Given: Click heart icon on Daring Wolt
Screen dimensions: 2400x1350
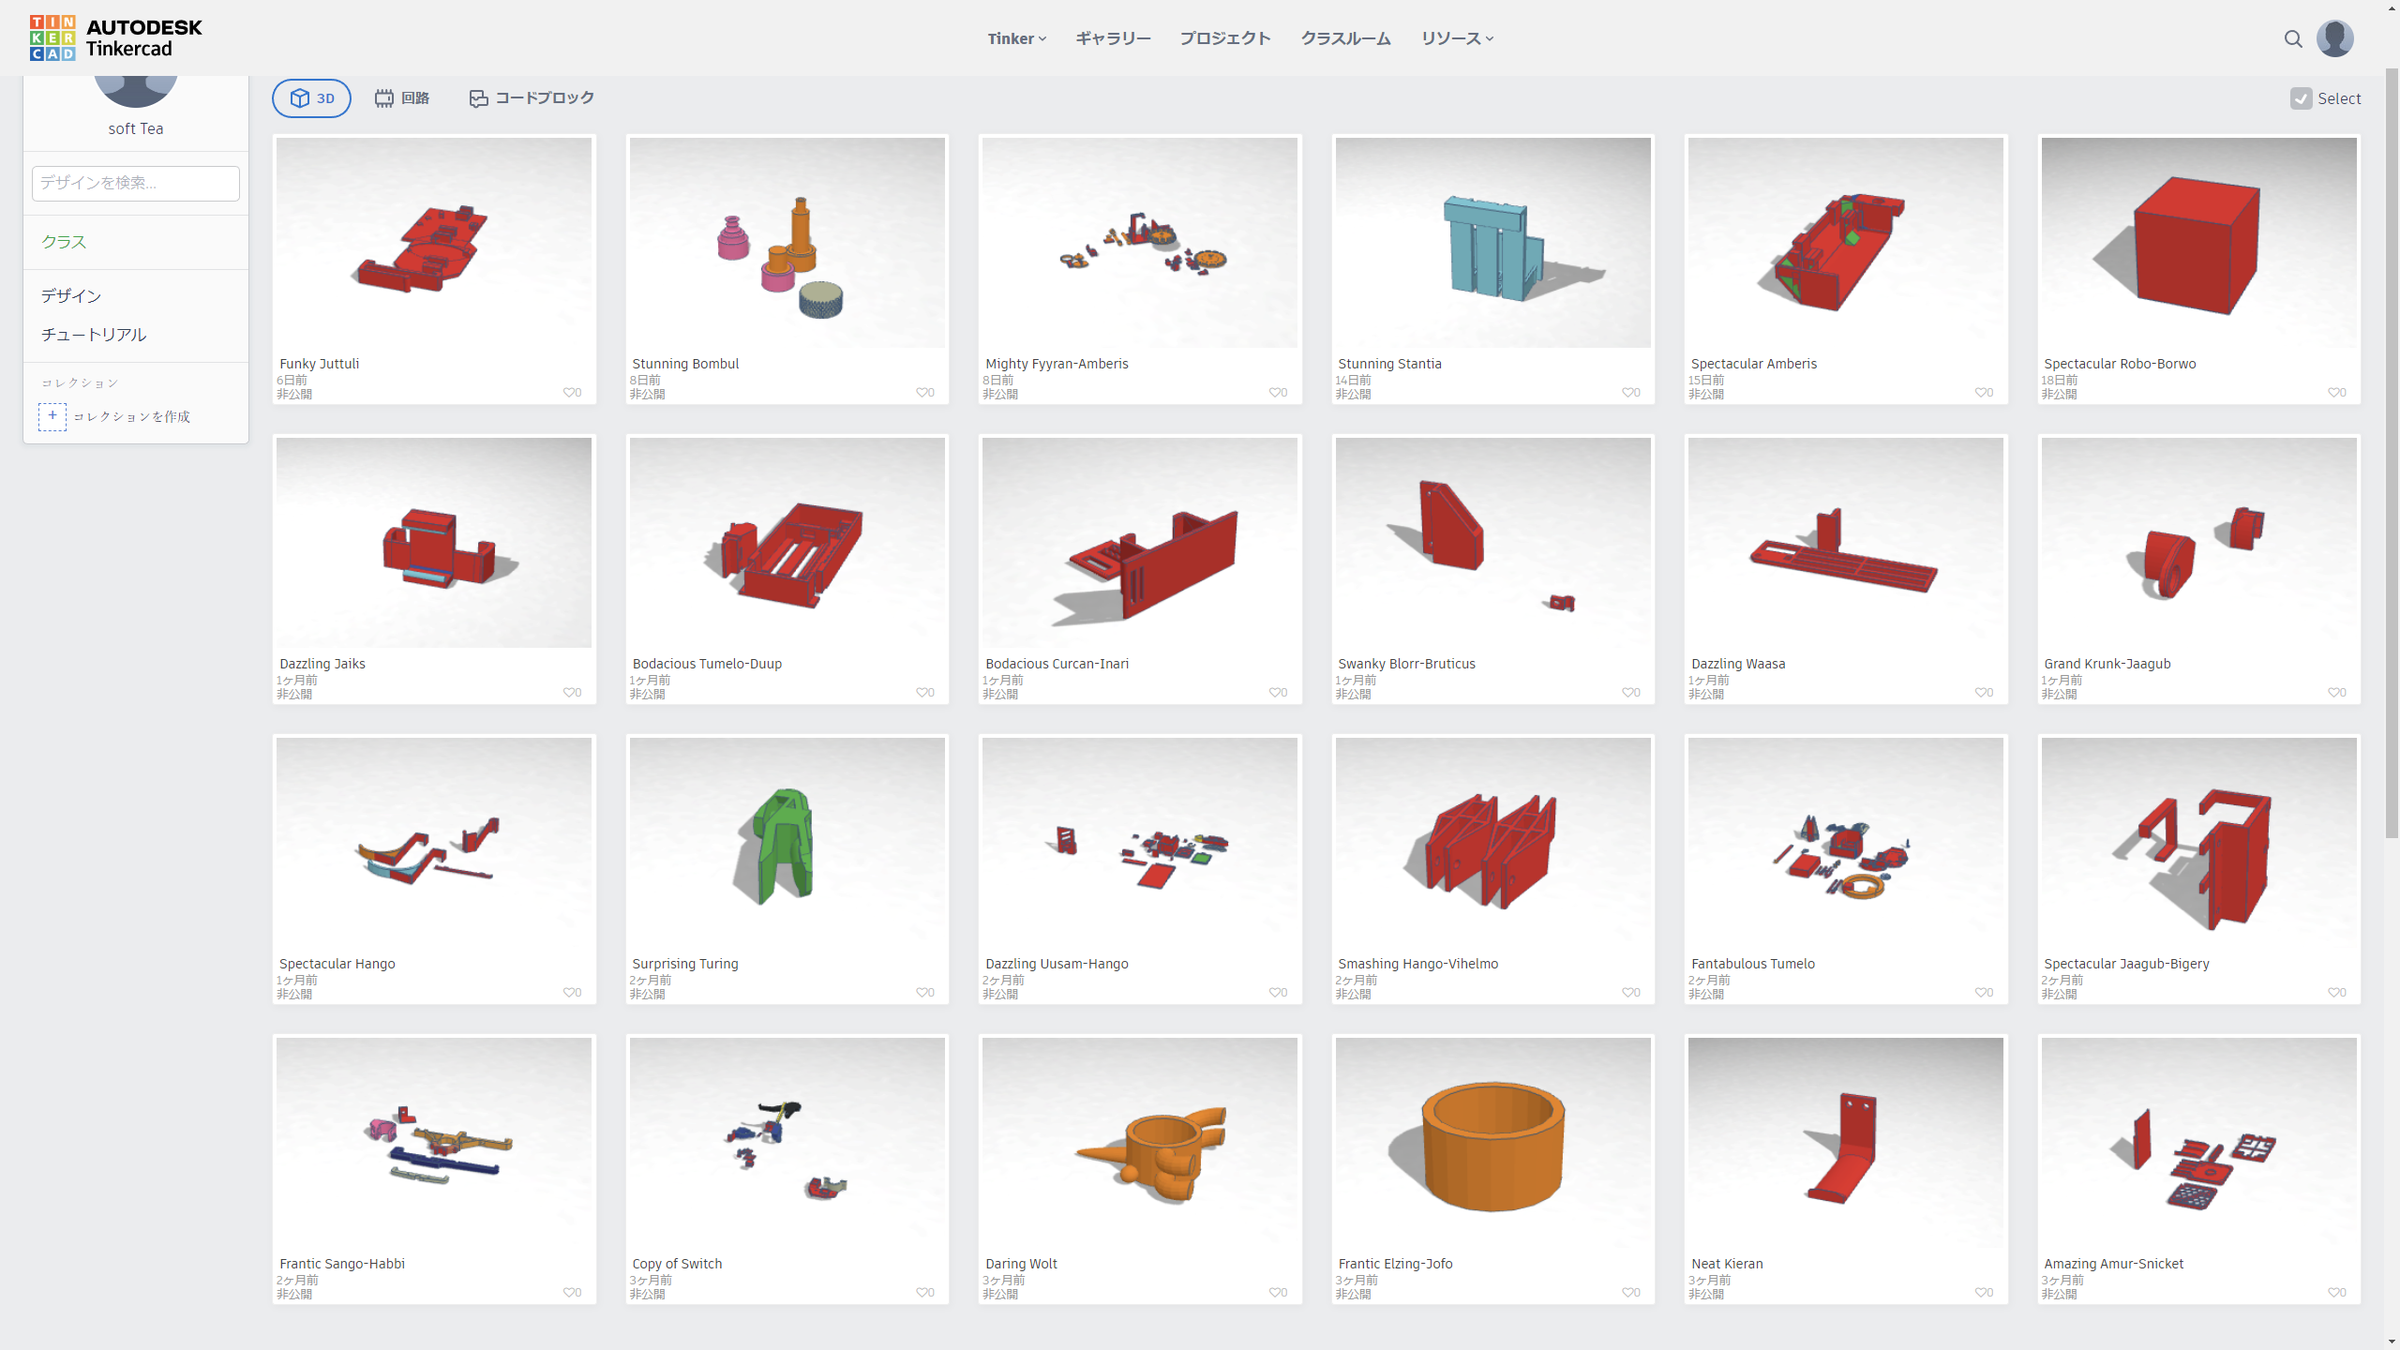Looking at the screenshot, I should click(x=1275, y=1292).
